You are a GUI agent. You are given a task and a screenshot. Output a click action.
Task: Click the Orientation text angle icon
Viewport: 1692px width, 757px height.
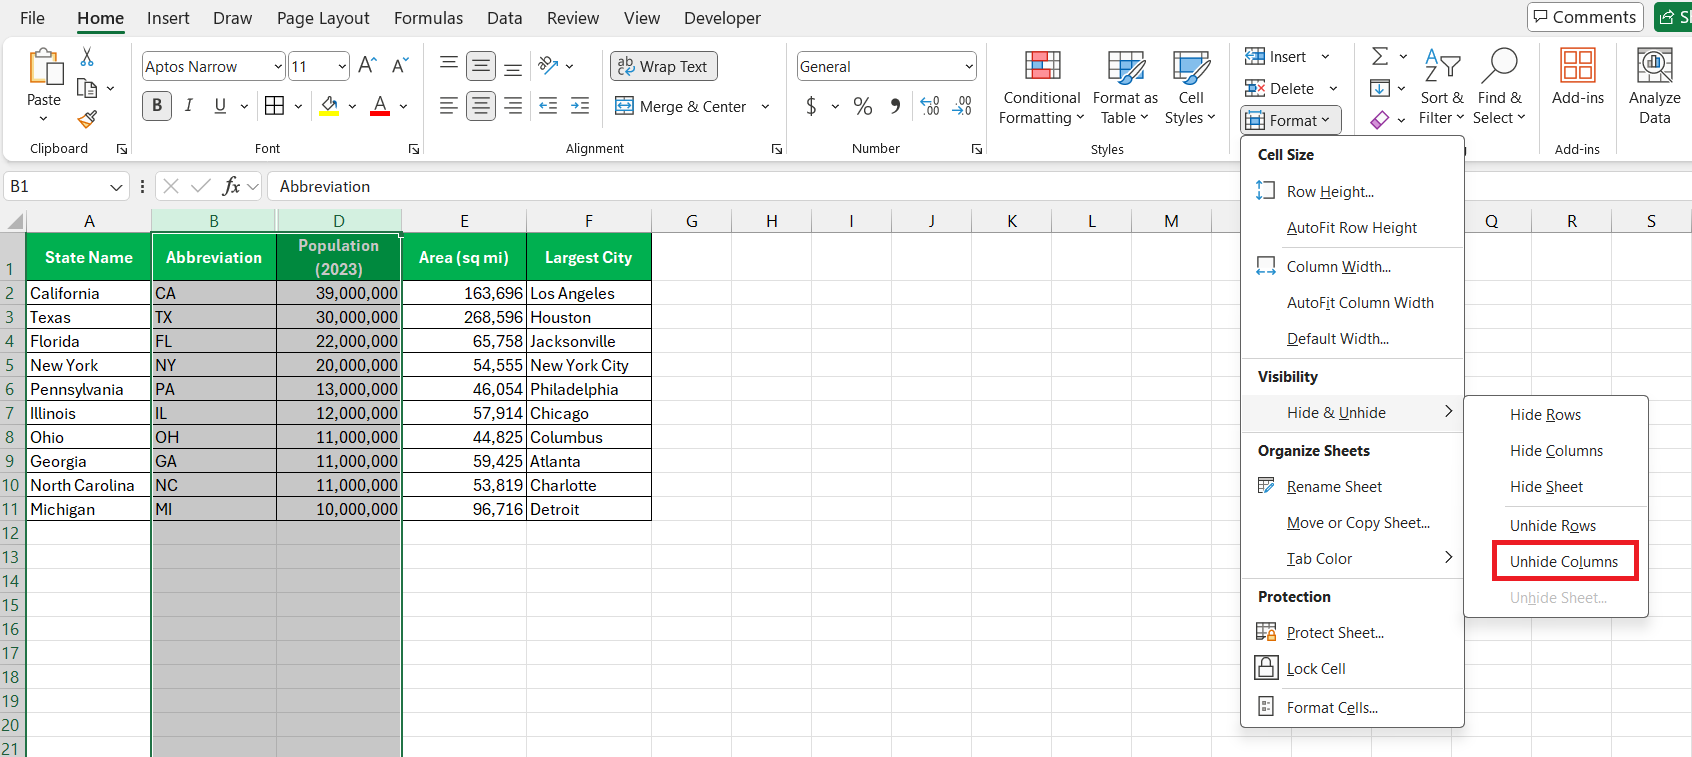coord(548,66)
